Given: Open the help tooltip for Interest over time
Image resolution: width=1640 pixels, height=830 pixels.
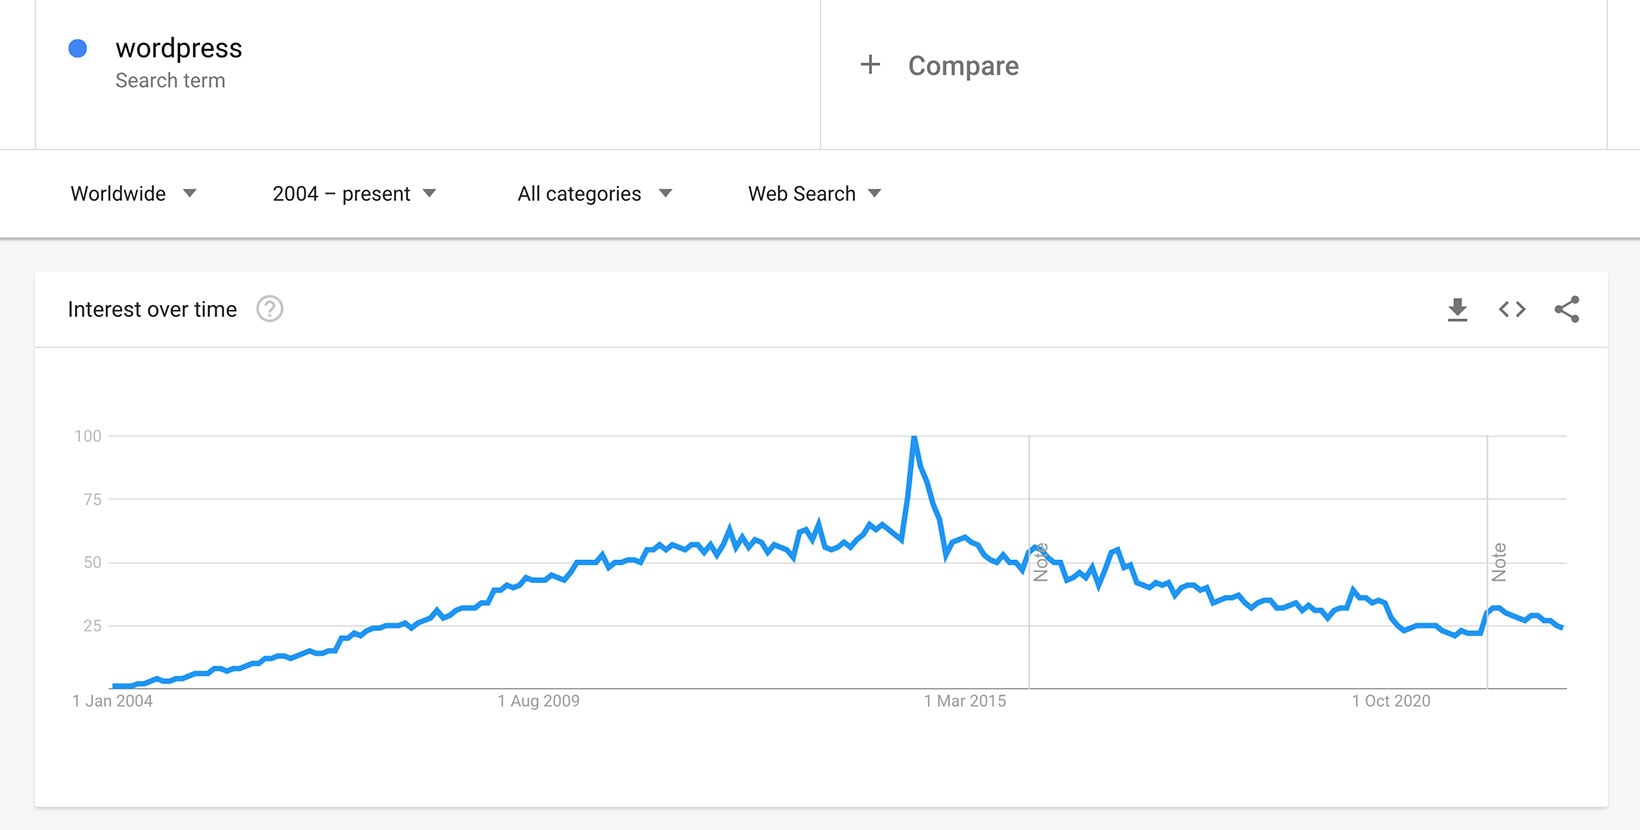Looking at the screenshot, I should pos(269,309).
